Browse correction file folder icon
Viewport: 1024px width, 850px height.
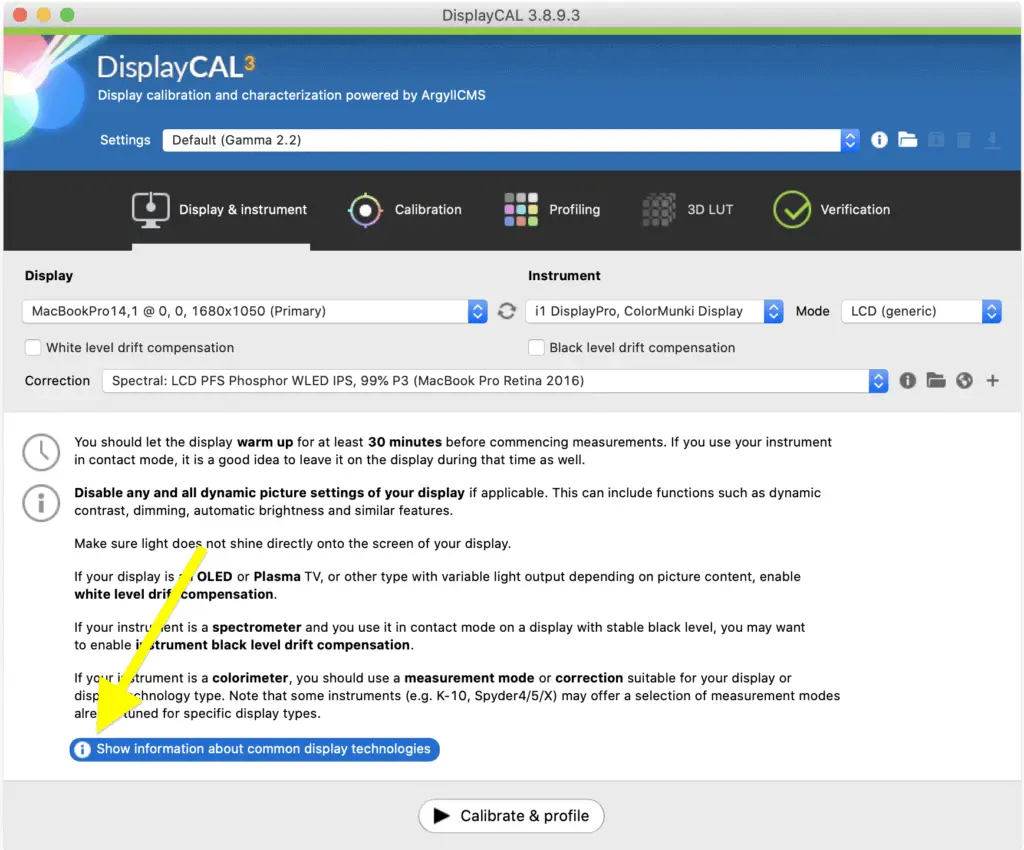click(936, 381)
